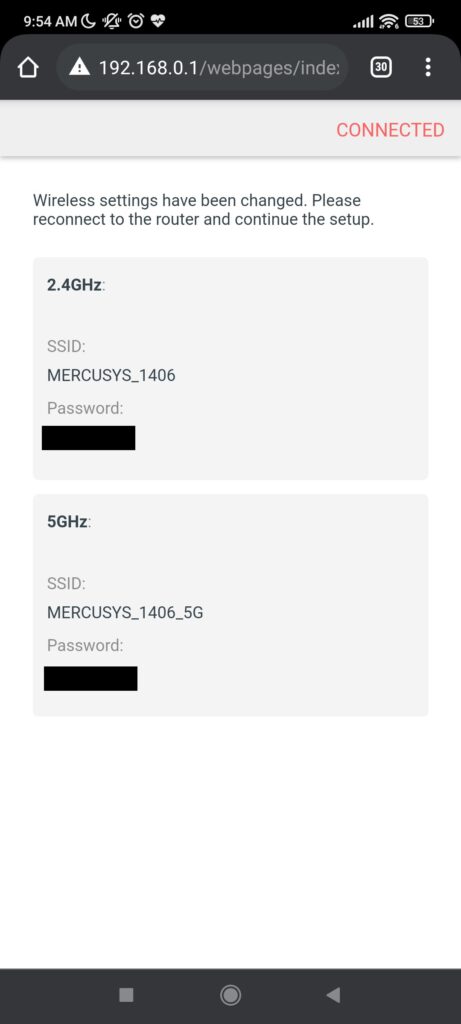Tap the do-not-disturb moon icon
The image size is (461, 1024).
[88, 22]
